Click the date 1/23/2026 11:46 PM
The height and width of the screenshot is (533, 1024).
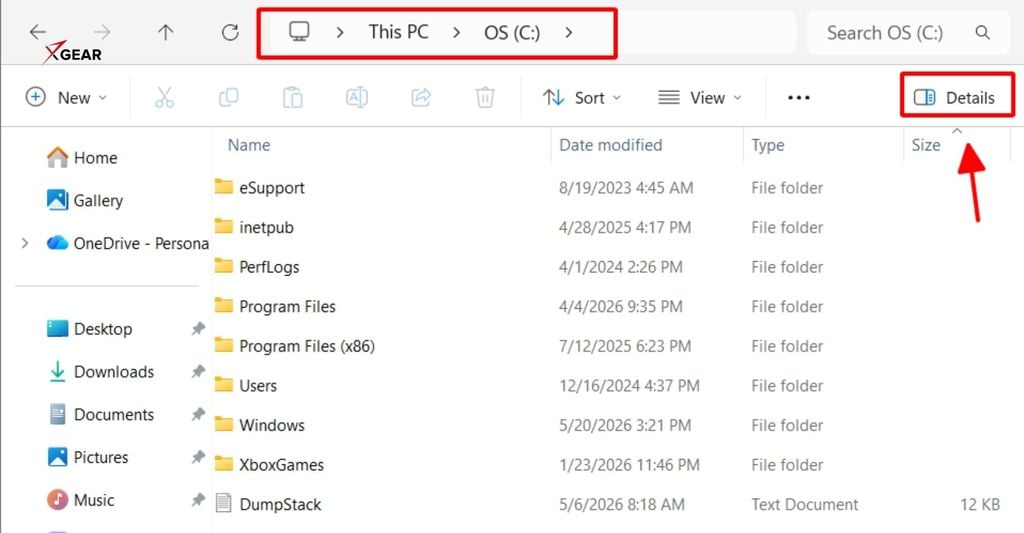pyautogui.click(x=629, y=464)
